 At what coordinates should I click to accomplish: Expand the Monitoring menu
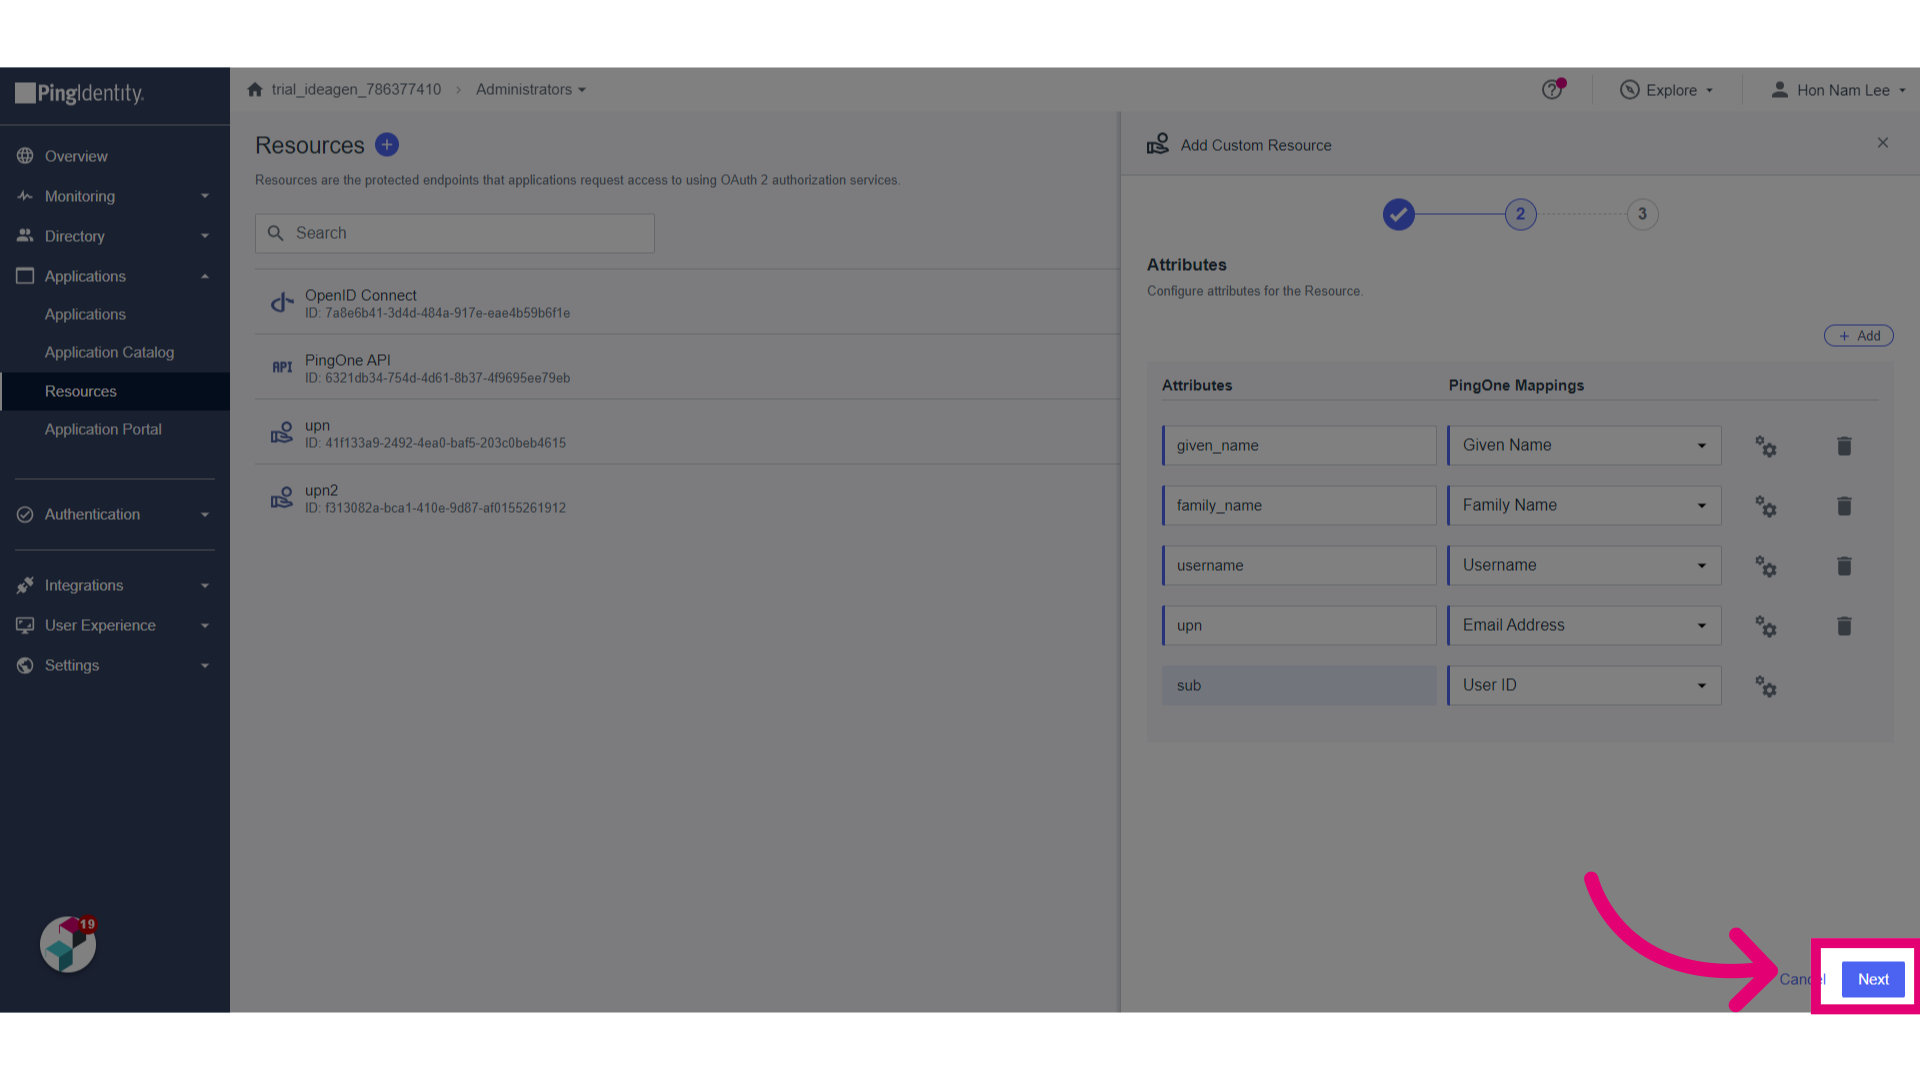[115, 196]
